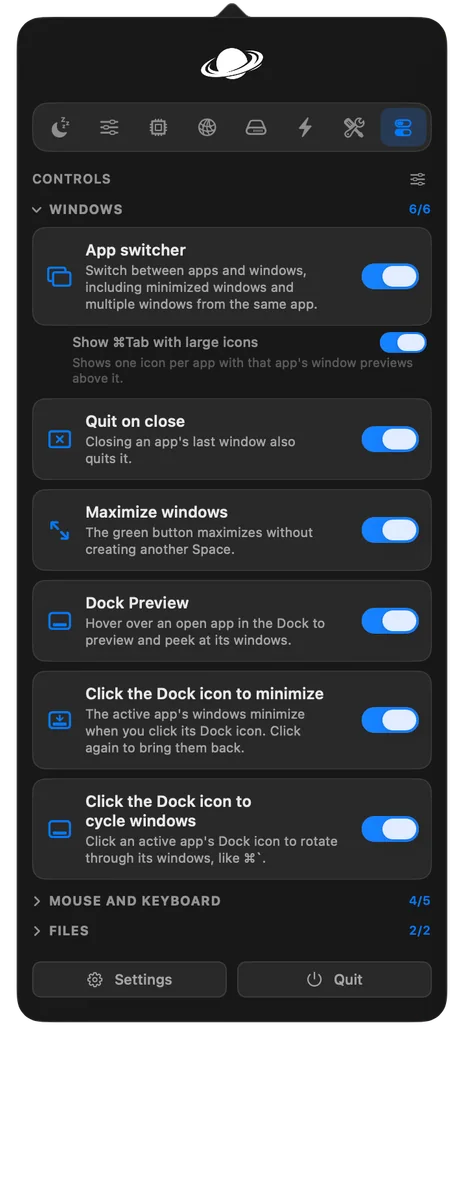Select the lightning bolt energy tab
Viewport: 464px width, 1200px height.
[305, 127]
